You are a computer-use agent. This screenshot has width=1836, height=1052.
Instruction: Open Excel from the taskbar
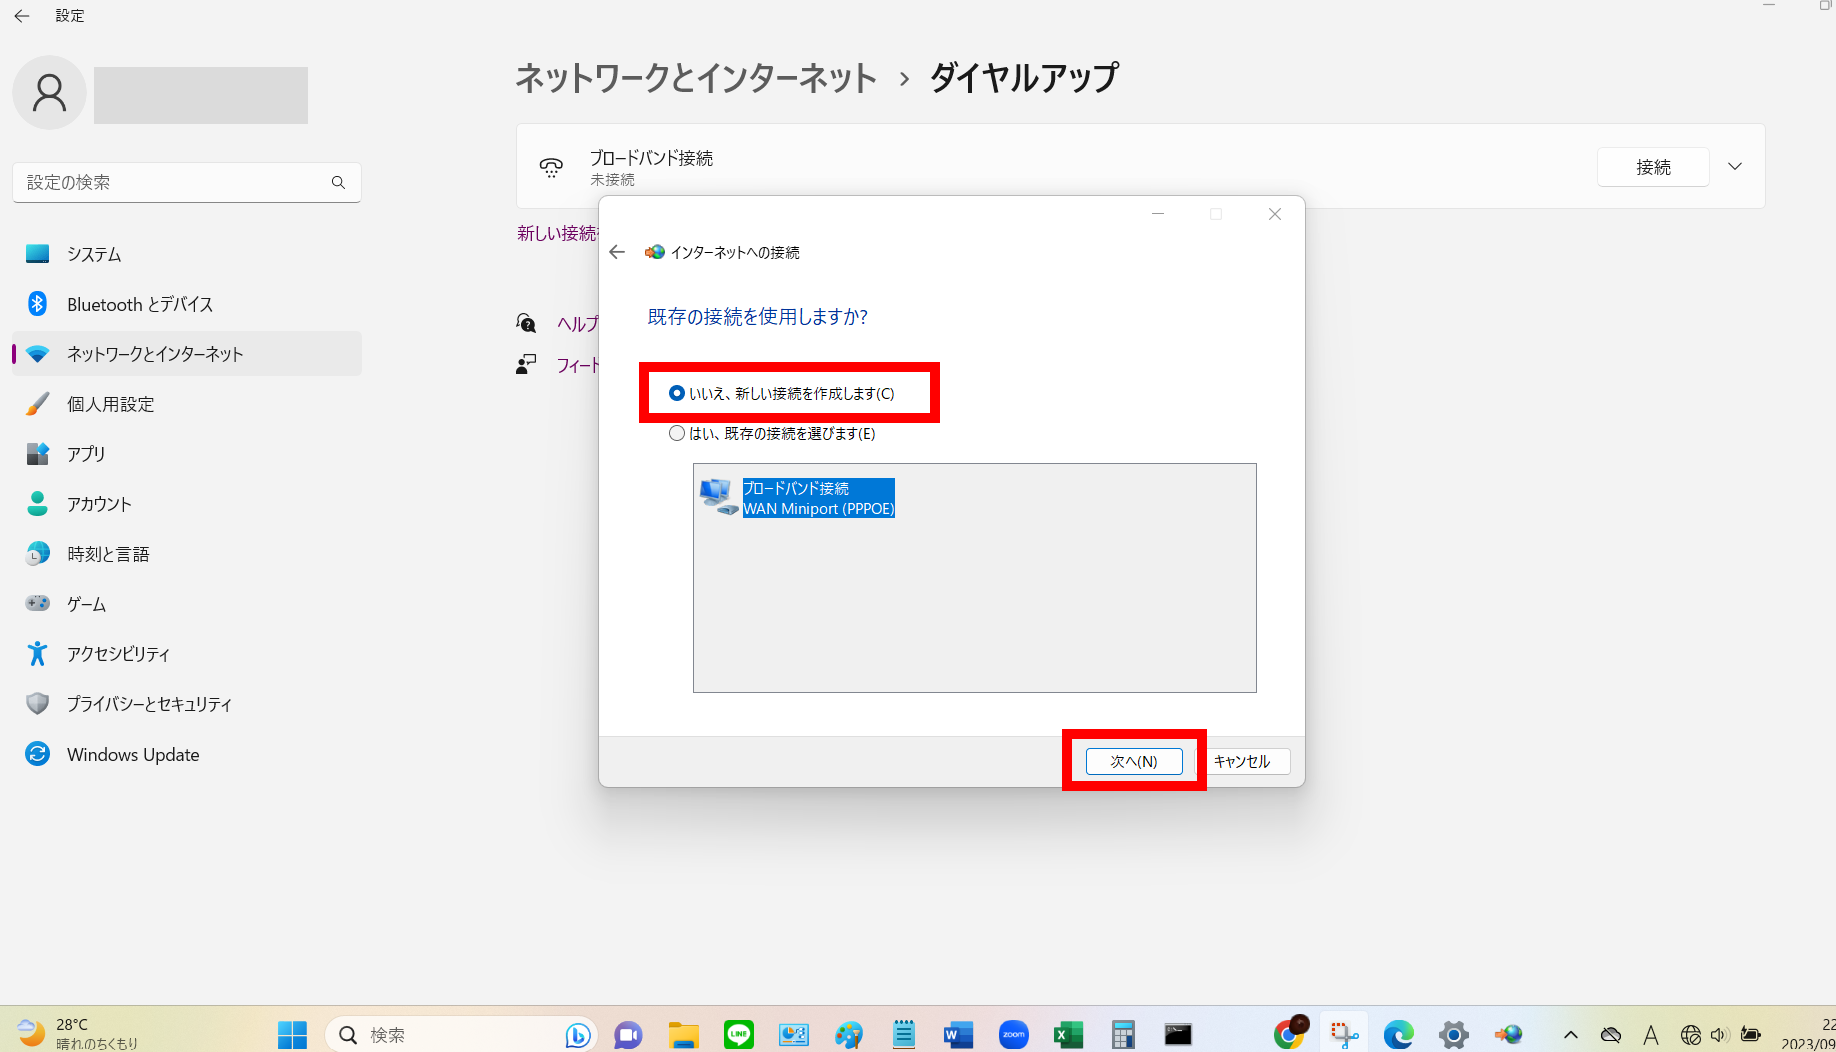[1068, 1034]
